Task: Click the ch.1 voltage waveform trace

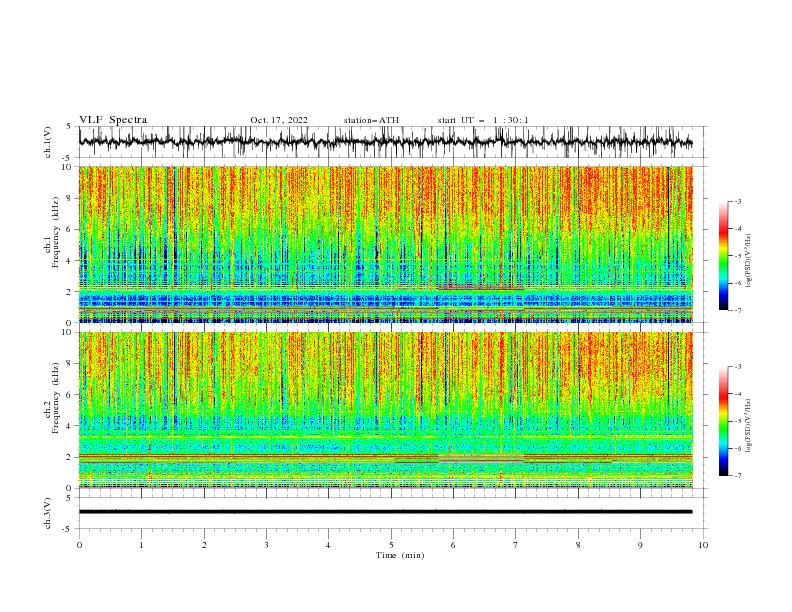Action: pos(385,142)
